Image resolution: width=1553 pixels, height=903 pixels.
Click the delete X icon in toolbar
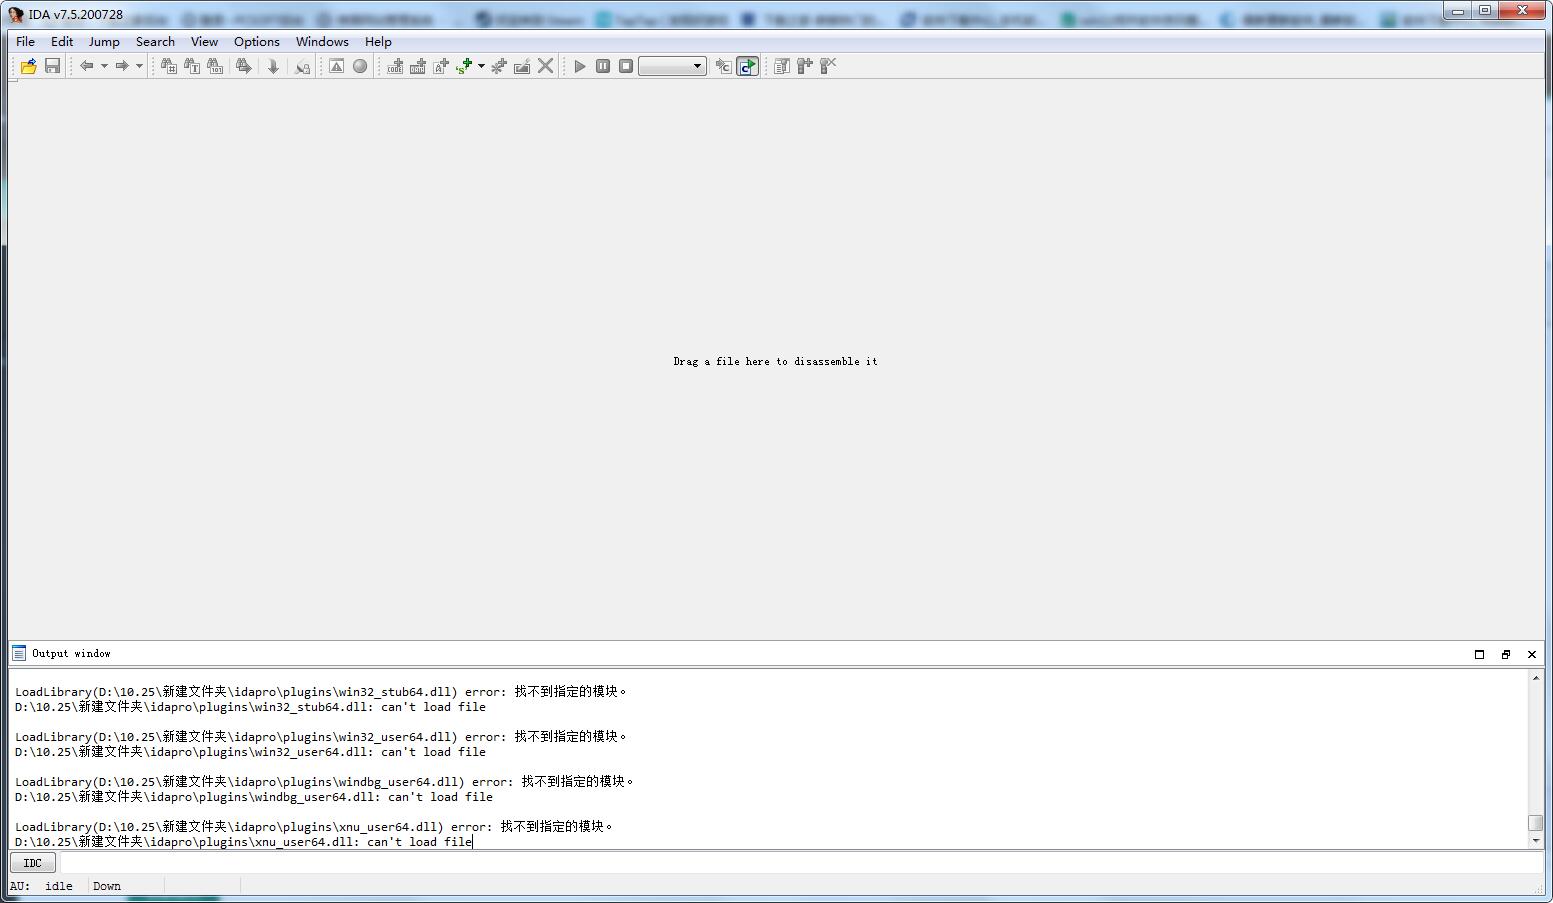[x=545, y=66]
